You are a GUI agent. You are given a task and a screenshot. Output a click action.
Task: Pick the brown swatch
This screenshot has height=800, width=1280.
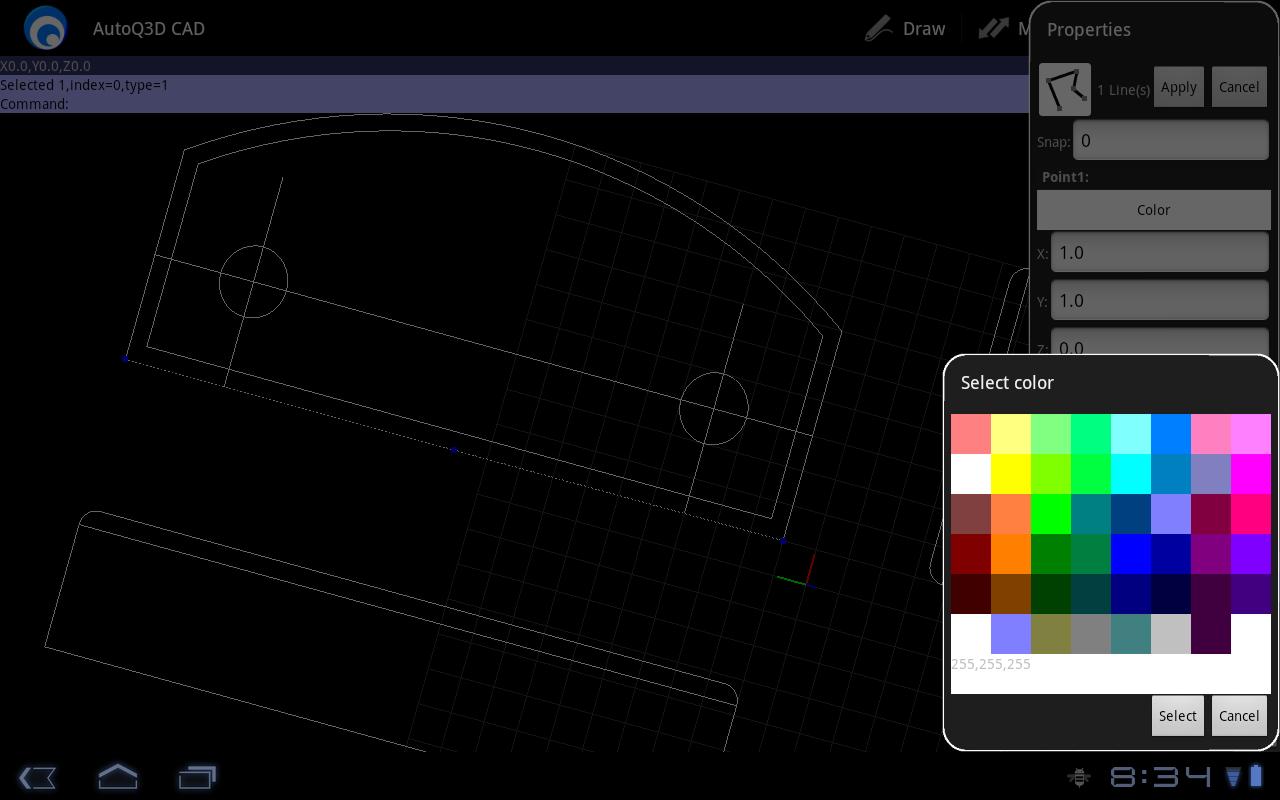[x=1011, y=594]
